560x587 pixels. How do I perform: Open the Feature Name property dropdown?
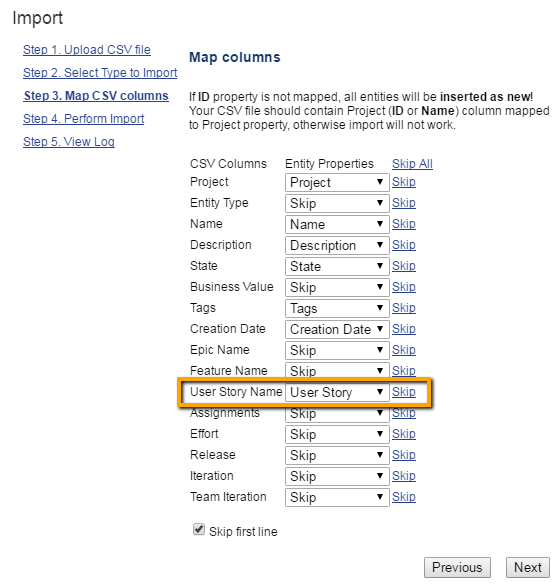click(337, 371)
